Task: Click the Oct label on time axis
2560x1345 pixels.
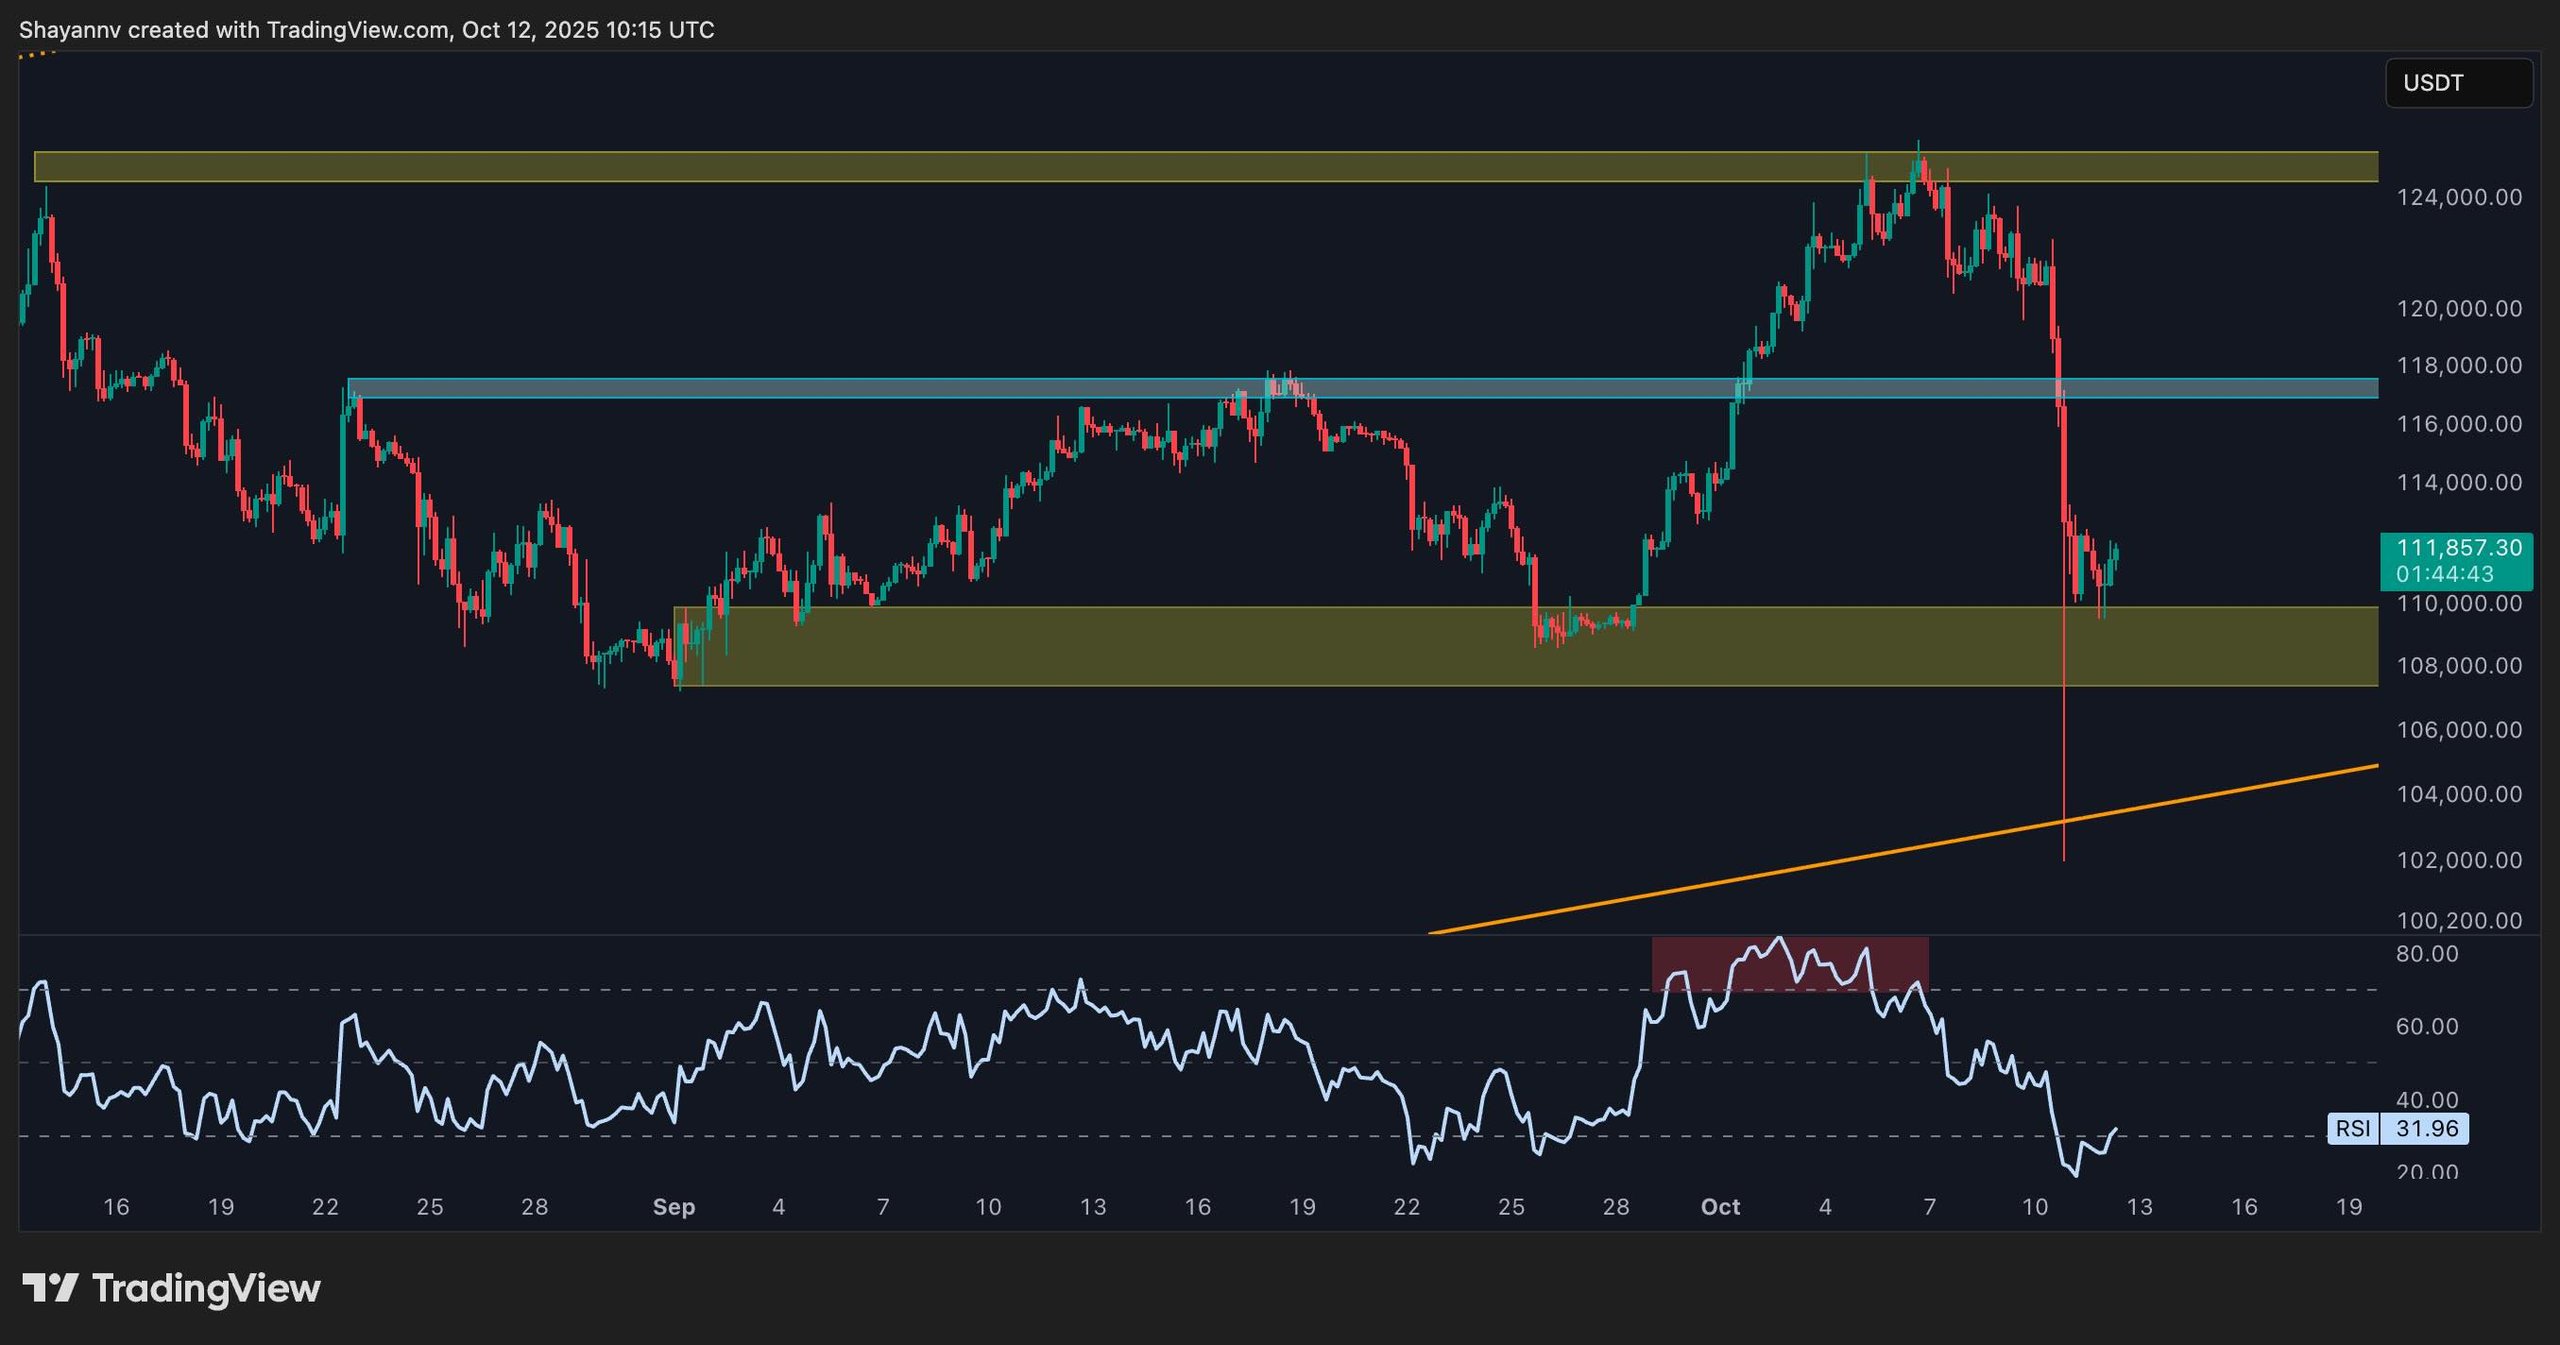Action: coord(1720,1207)
